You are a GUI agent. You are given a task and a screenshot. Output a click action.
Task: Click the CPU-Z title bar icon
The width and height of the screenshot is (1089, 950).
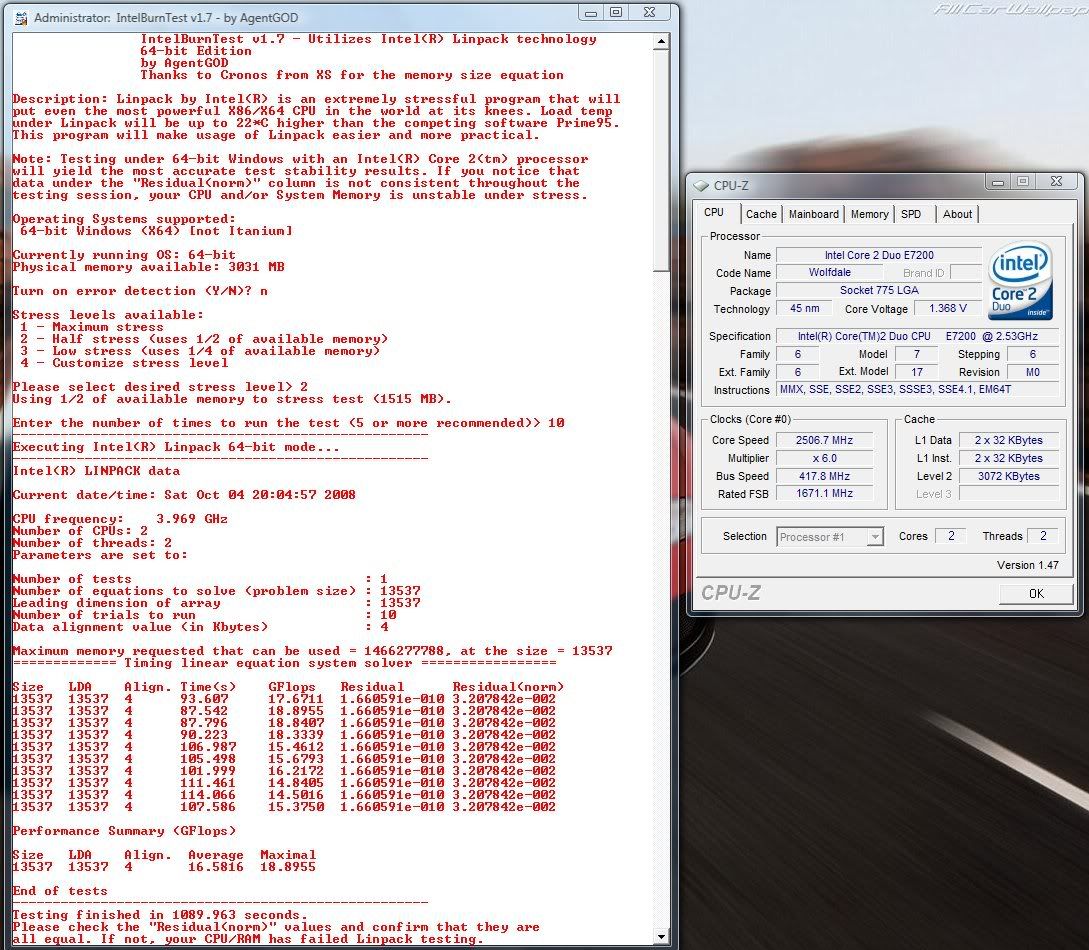pyautogui.click(x=701, y=185)
